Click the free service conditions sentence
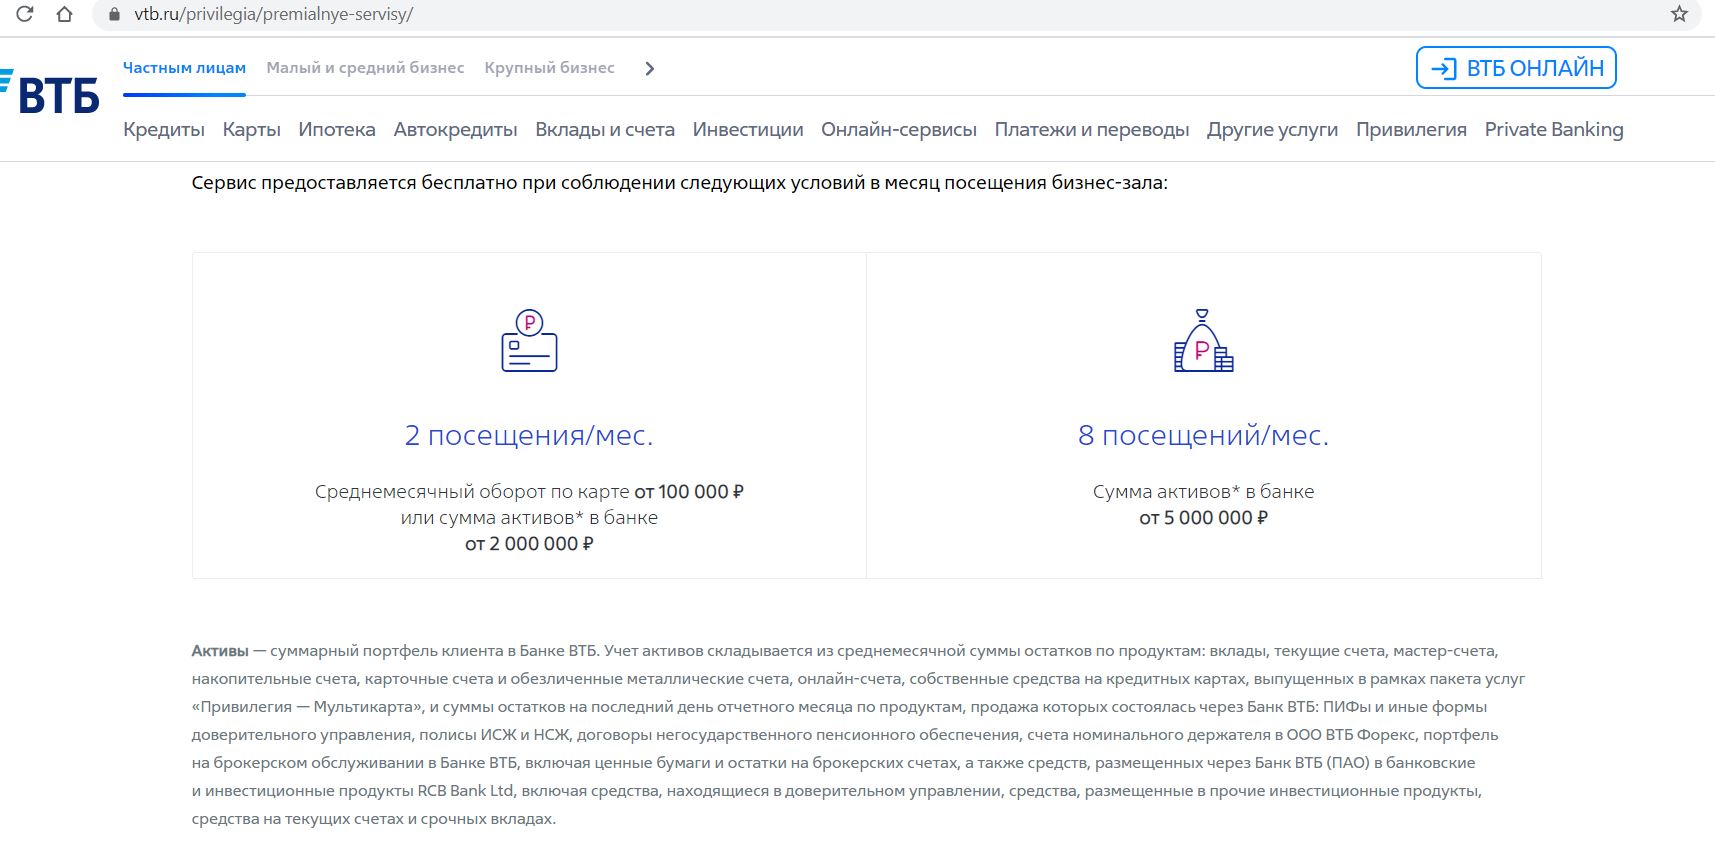Screen dimensions: 1715x848 click(680, 183)
